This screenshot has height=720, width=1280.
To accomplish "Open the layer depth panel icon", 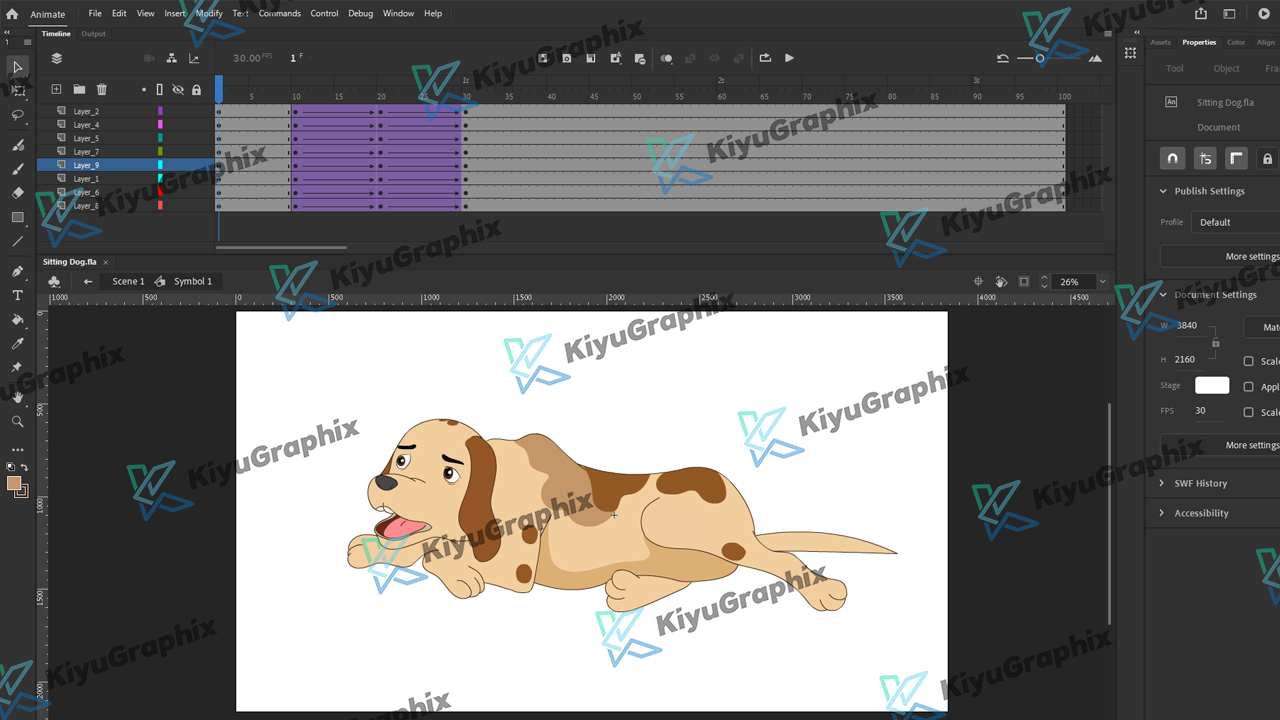I will [194, 58].
